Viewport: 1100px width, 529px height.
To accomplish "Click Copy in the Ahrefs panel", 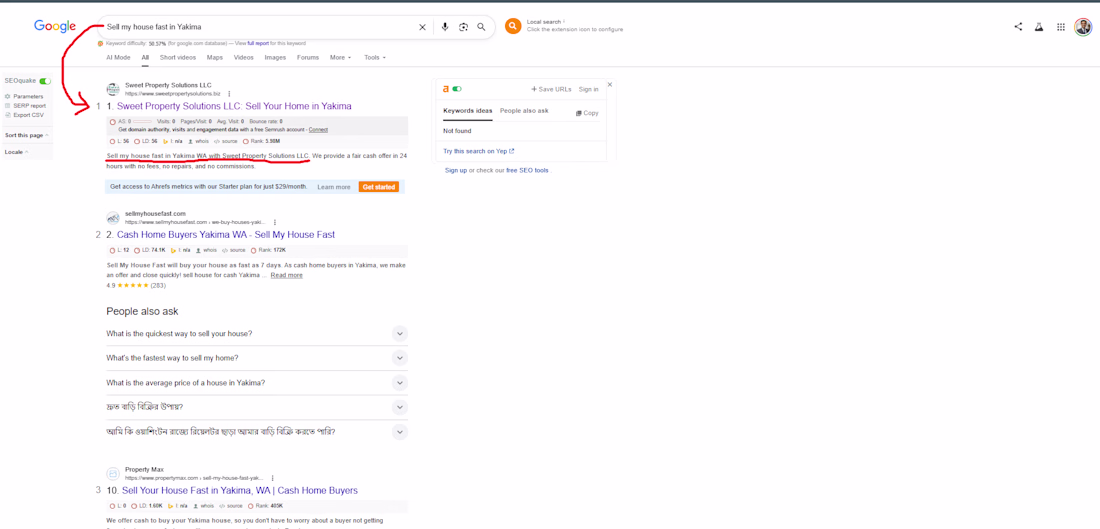I will (587, 113).
